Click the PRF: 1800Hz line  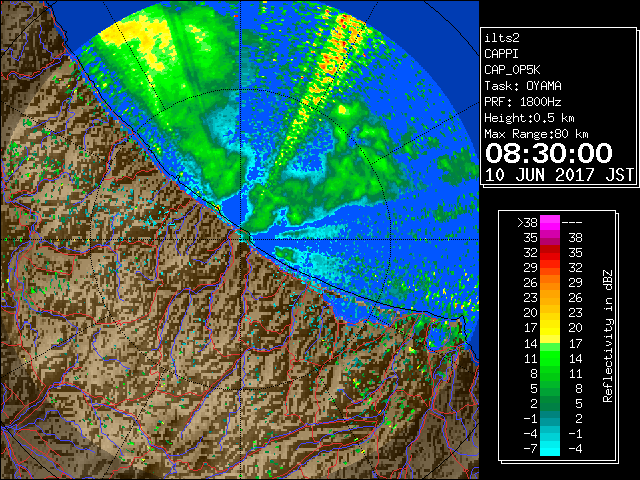coord(523,102)
